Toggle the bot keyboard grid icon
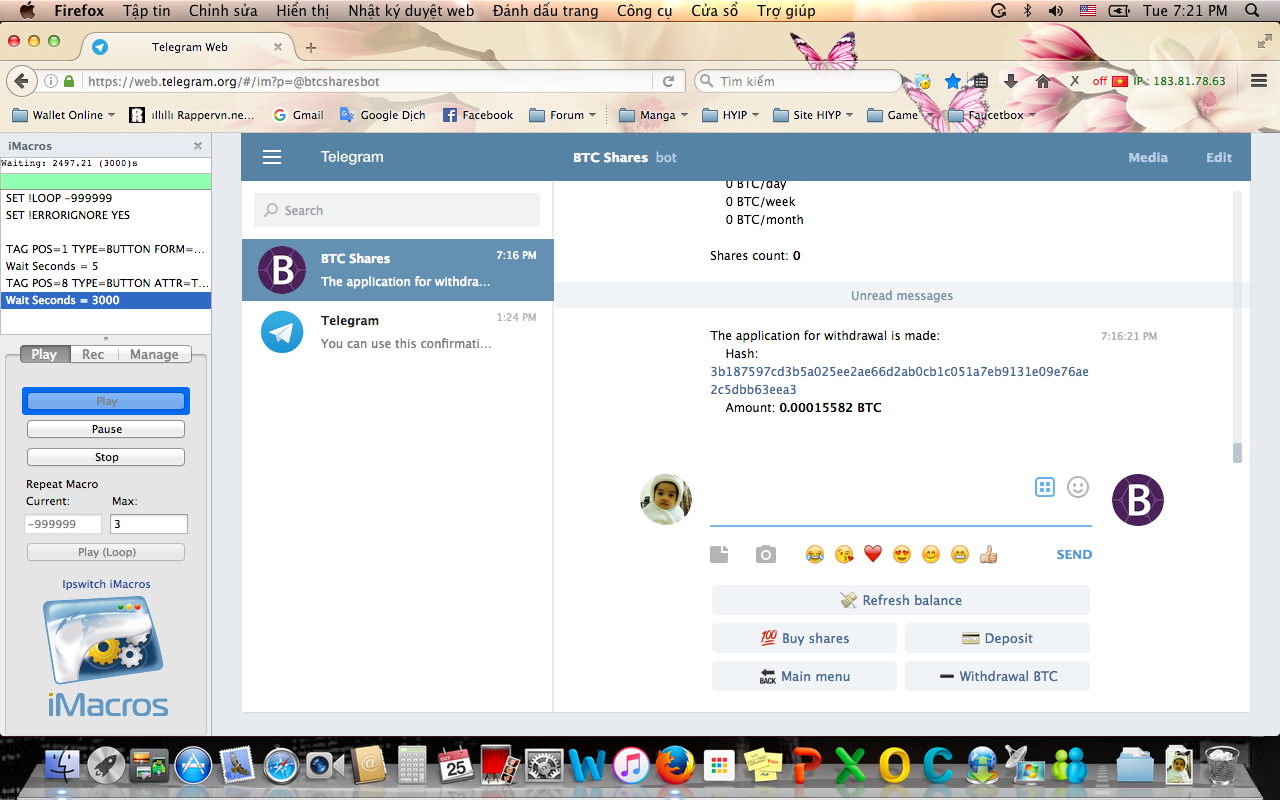1280x800 pixels. [1045, 487]
